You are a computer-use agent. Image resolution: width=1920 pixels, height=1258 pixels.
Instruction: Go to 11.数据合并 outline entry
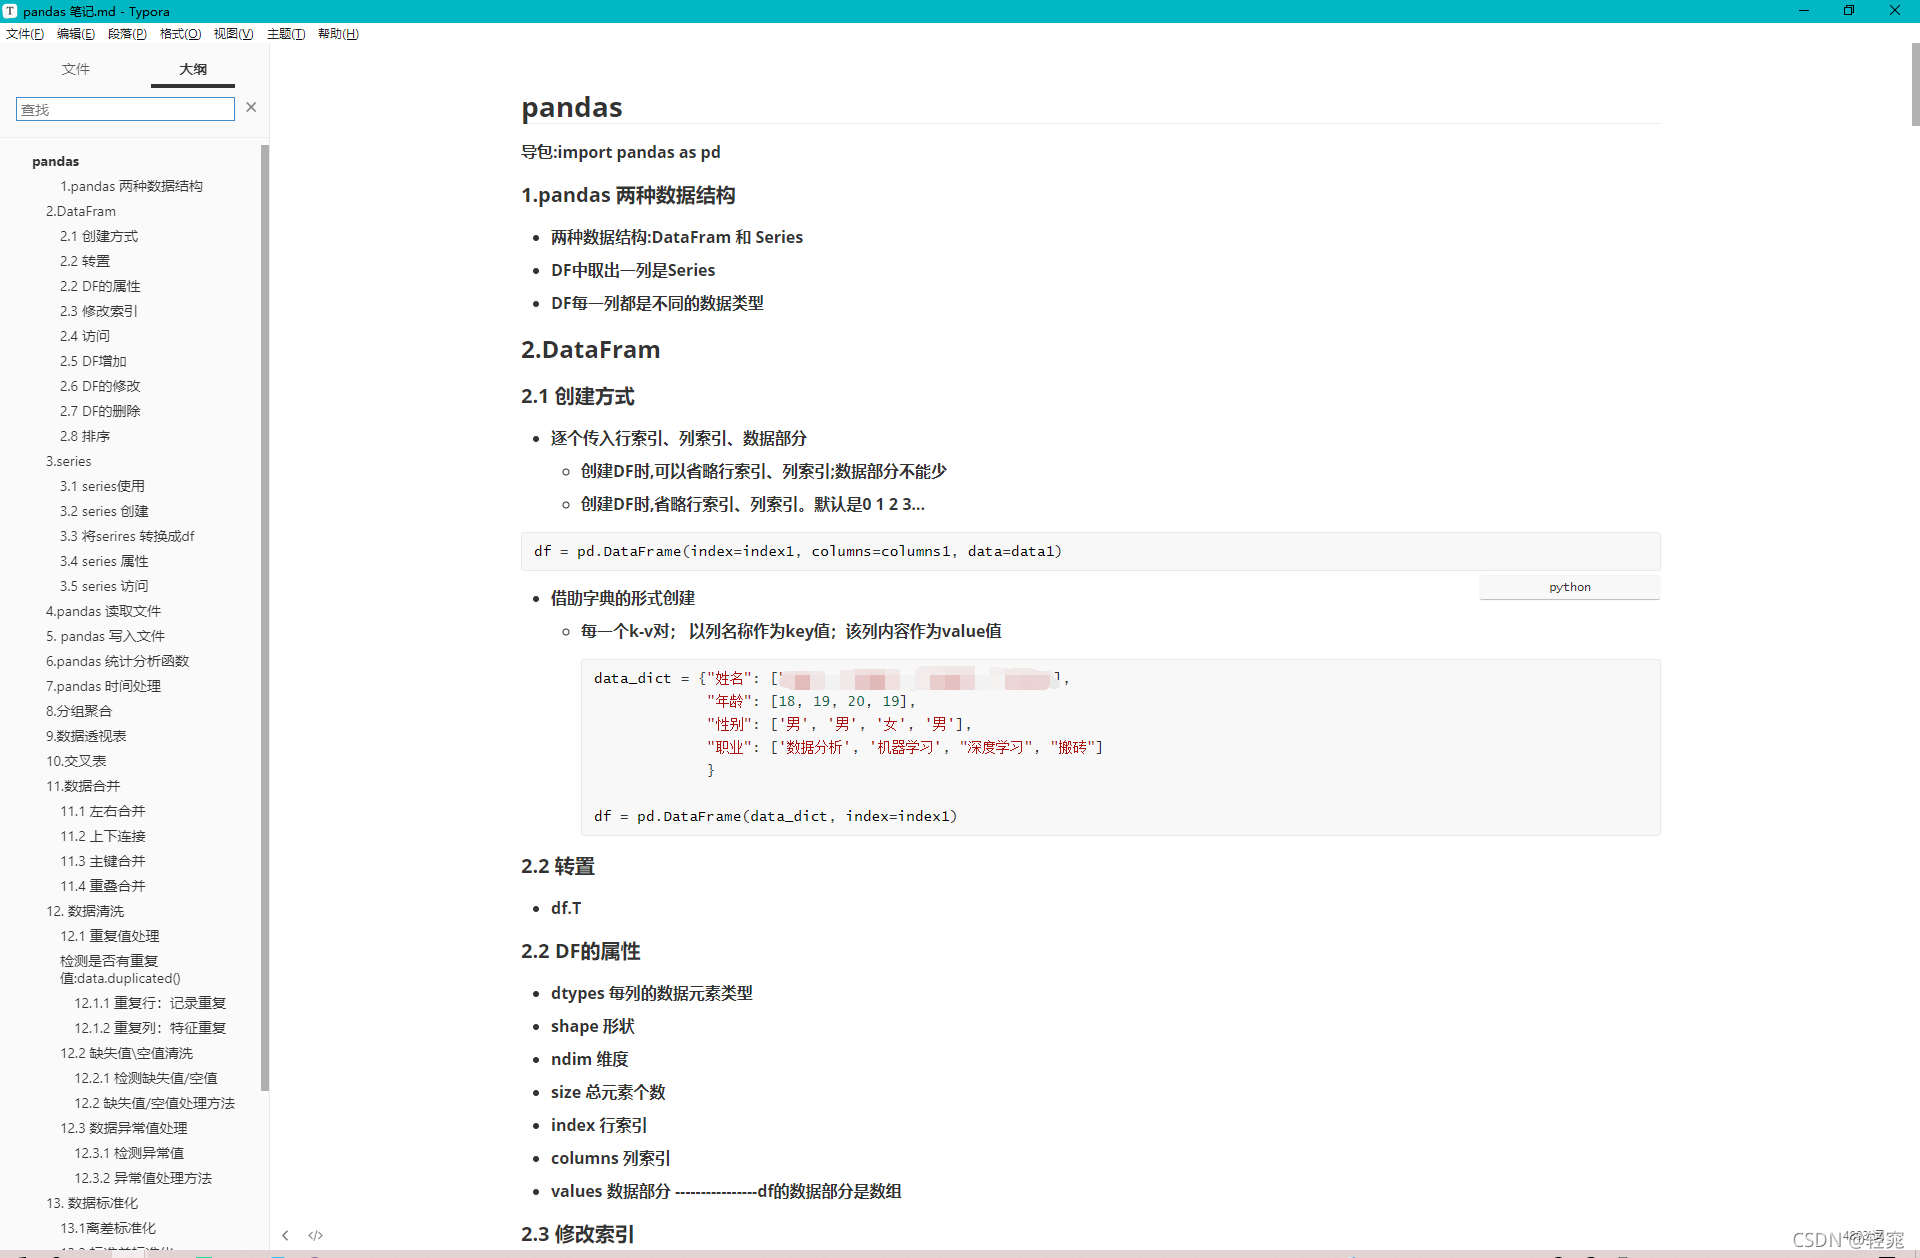(x=83, y=786)
